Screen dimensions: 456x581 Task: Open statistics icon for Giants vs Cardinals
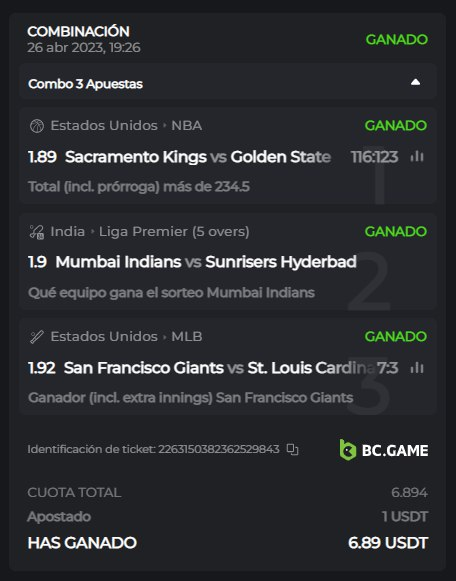pyautogui.click(x=417, y=368)
